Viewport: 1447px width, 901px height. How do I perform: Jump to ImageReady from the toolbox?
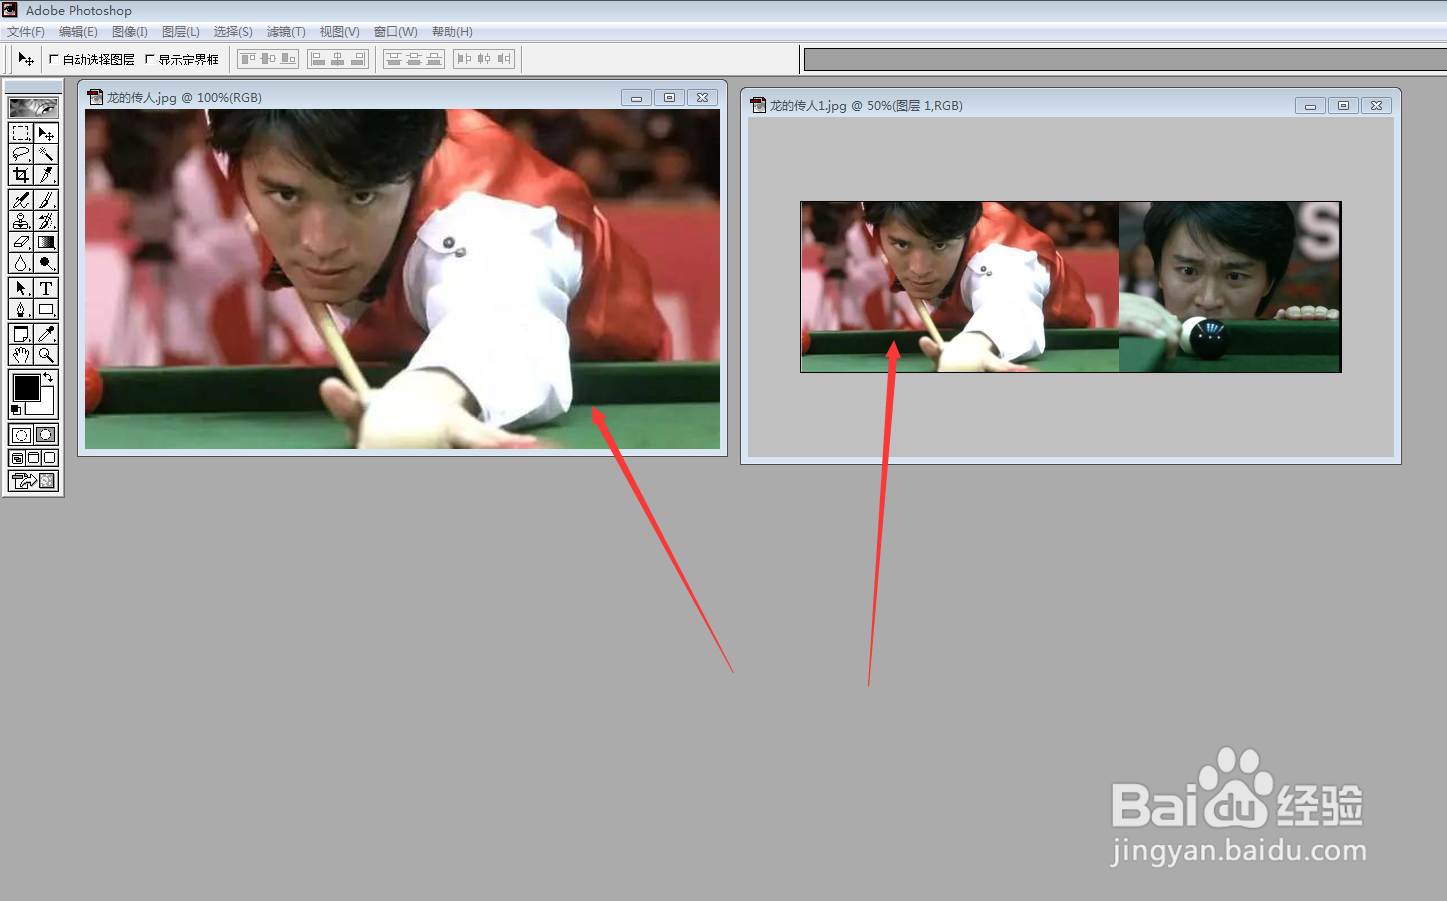[33, 480]
